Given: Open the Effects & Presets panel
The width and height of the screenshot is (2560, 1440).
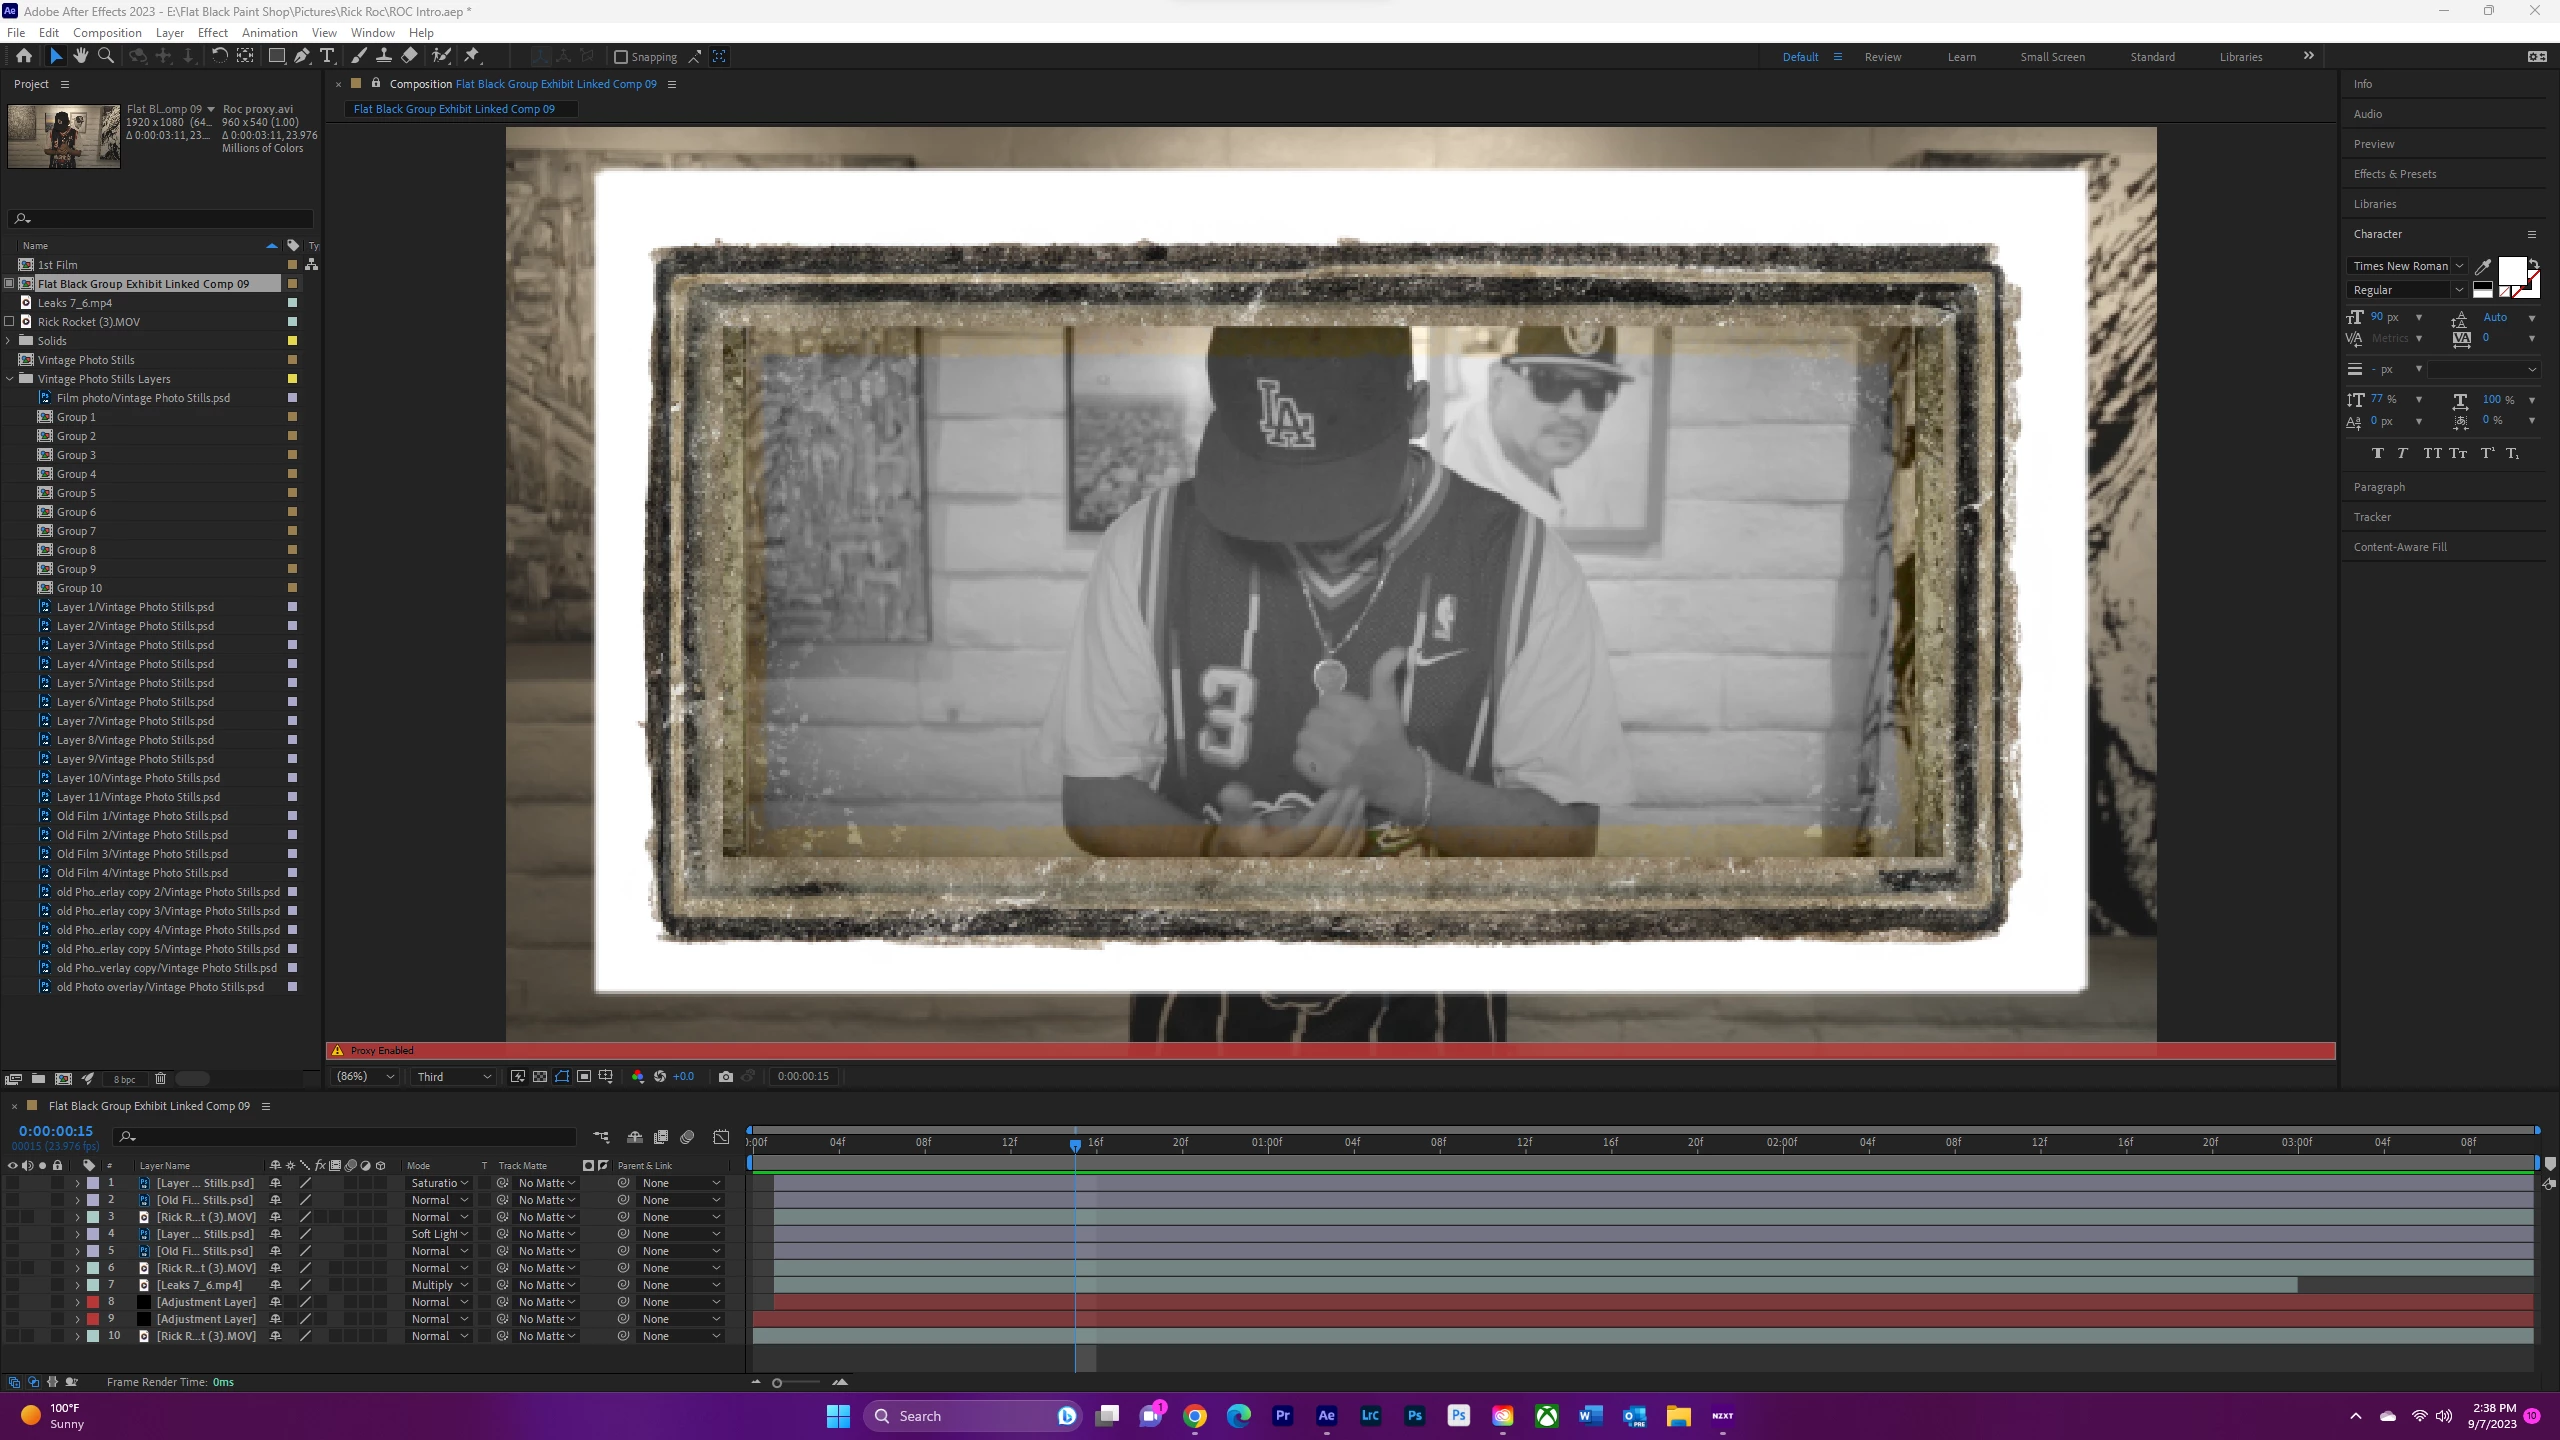Looking at the screenshot, I should pos(2394,174).
